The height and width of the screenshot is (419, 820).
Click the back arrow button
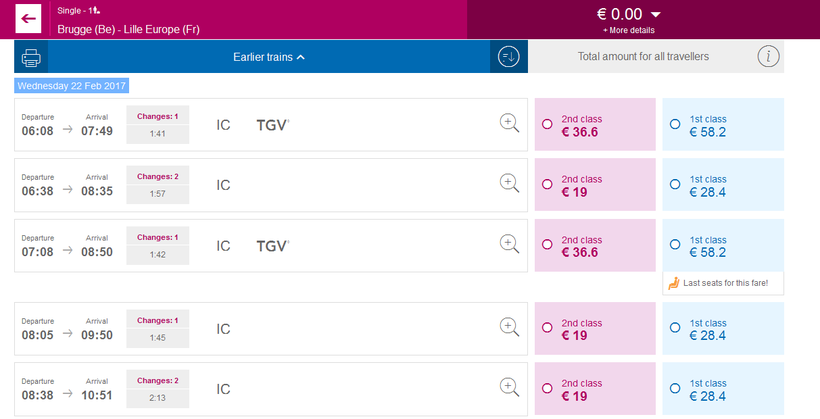click(x=28, y=19)
